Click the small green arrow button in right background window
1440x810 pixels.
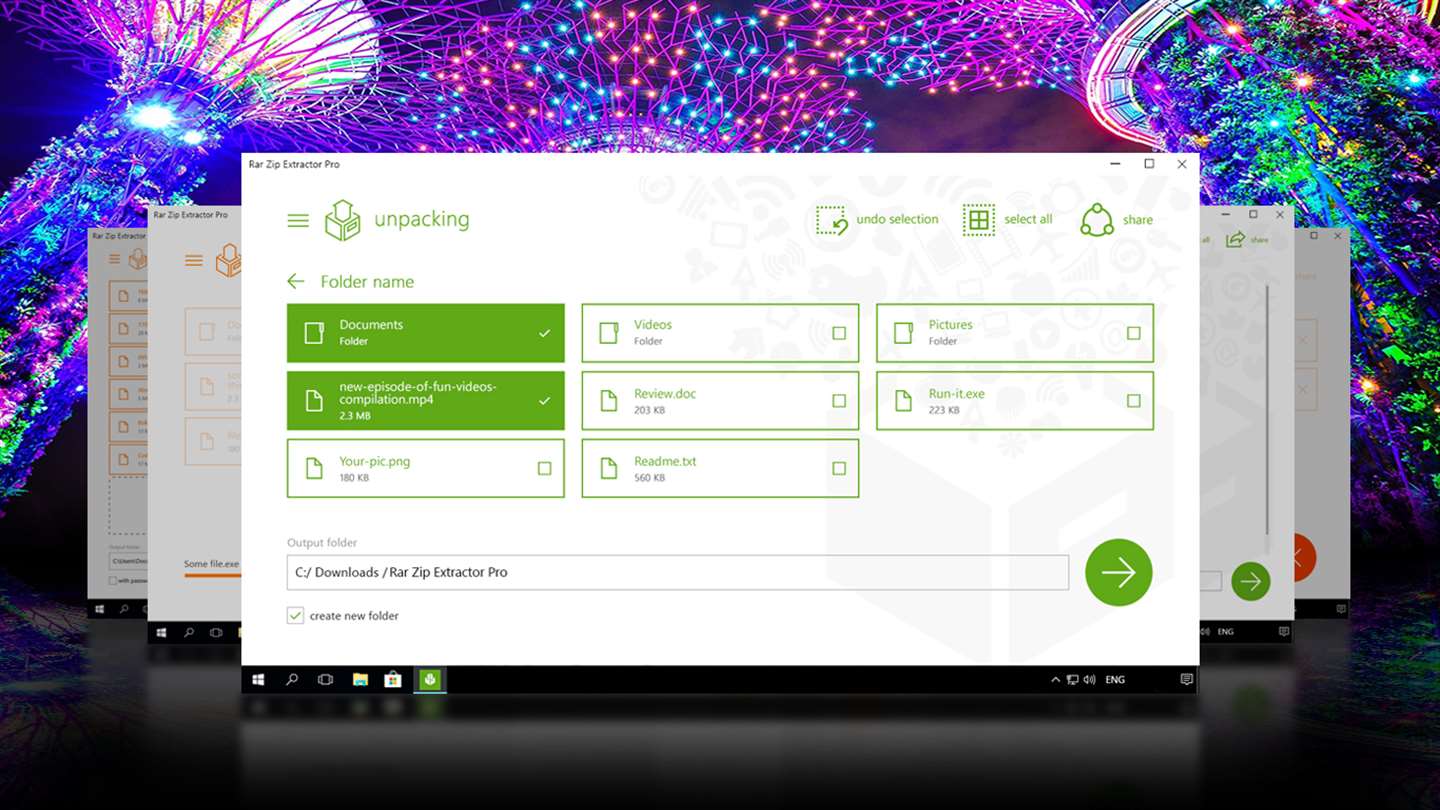point(1250,581)
